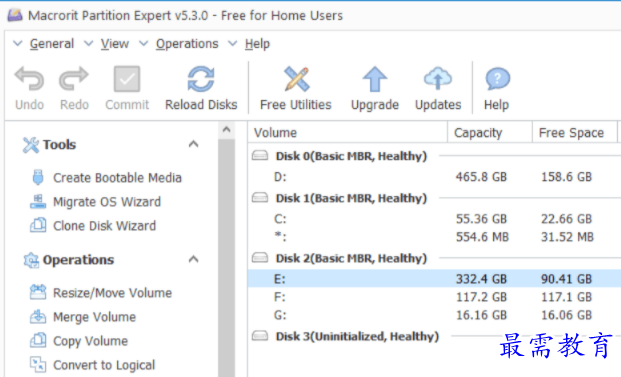Click the sidebar scrollbar up arrow
Viewport: 621px width, 377px height.
point(226,130)
